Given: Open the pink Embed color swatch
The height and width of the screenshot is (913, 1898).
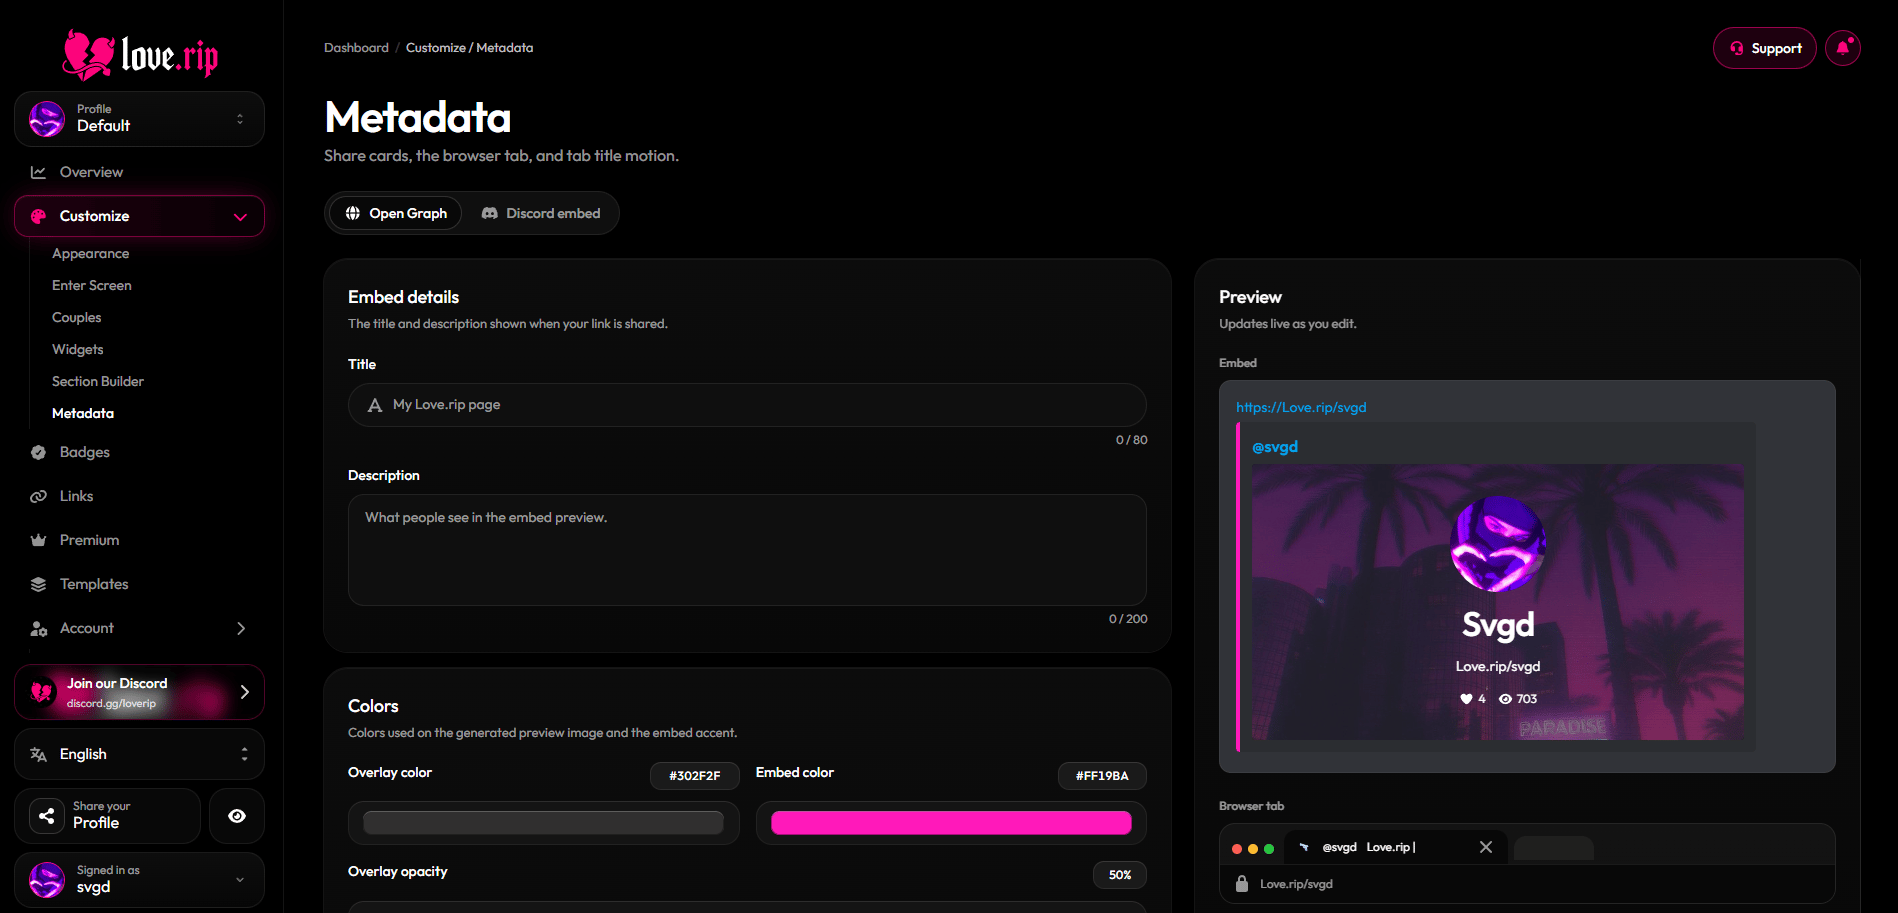Looking at the screenshot, I should pyautogui.click(x=951, y=823).
